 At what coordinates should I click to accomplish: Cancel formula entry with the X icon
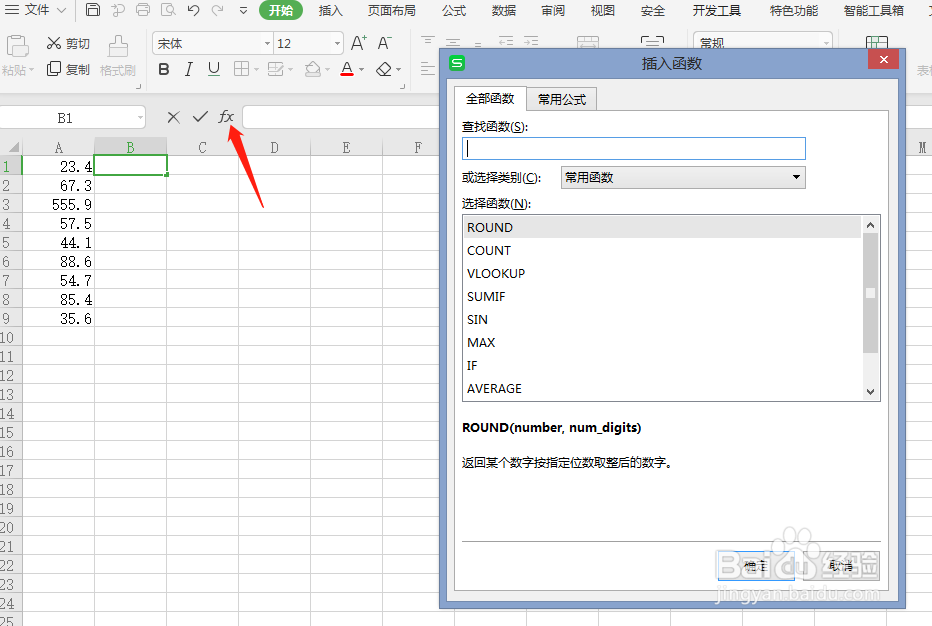tap(172, 117)
